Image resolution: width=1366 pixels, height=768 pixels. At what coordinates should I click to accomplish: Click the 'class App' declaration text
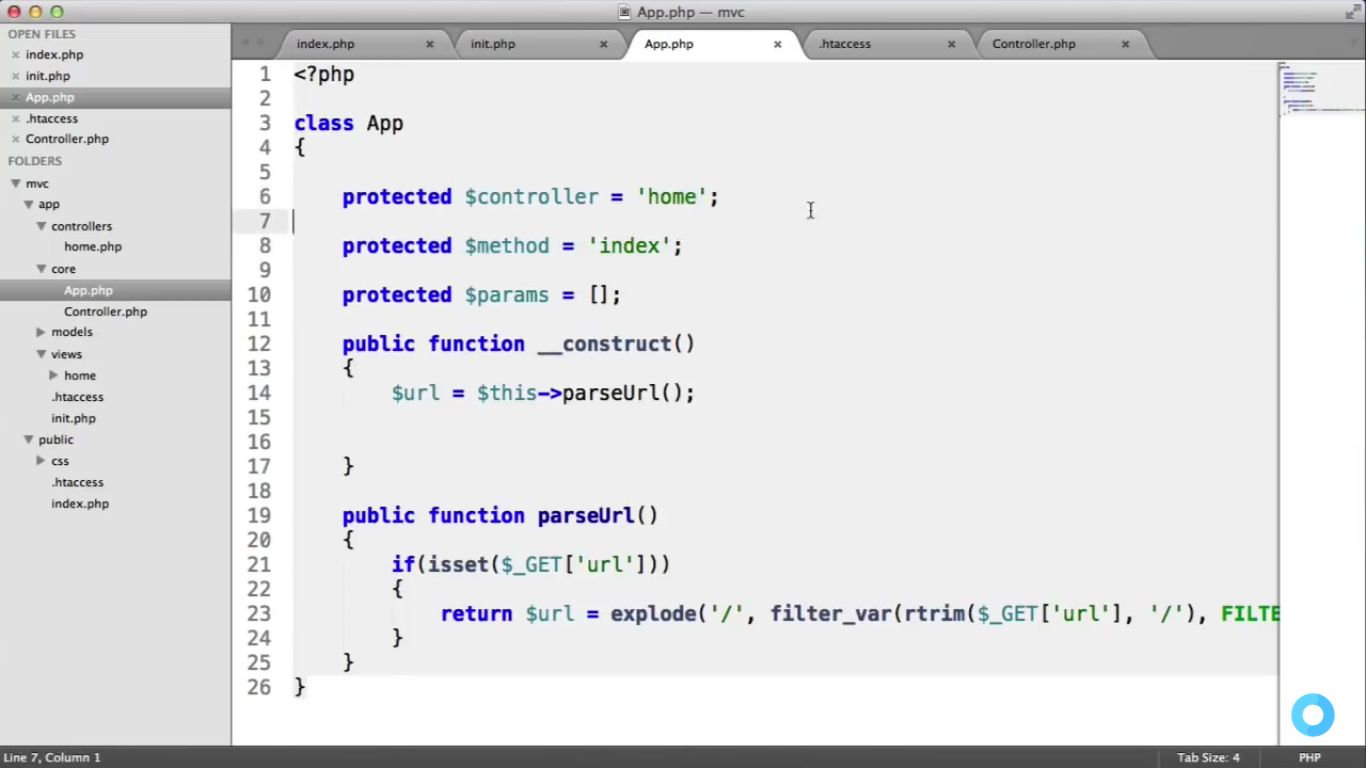349,124
